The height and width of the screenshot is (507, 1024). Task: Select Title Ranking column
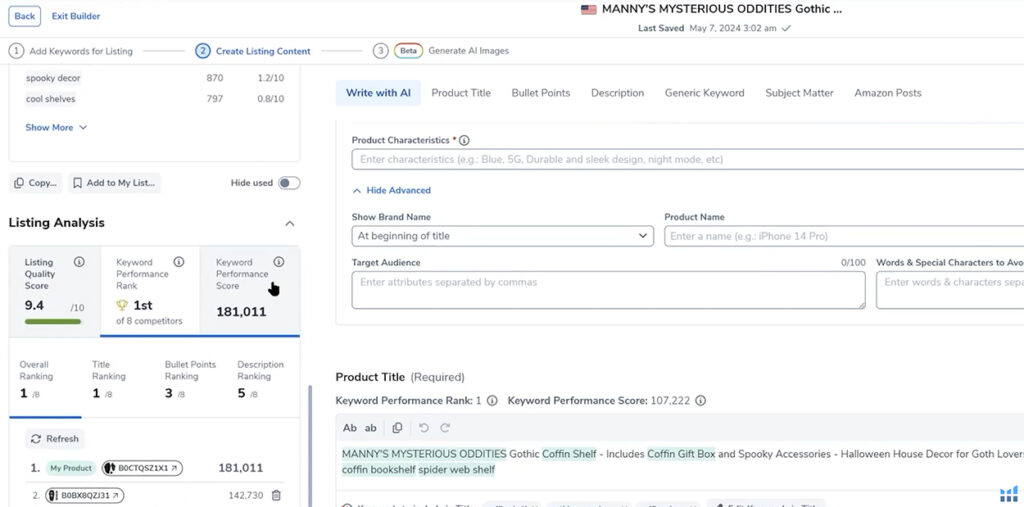click(x=118, y=380)
